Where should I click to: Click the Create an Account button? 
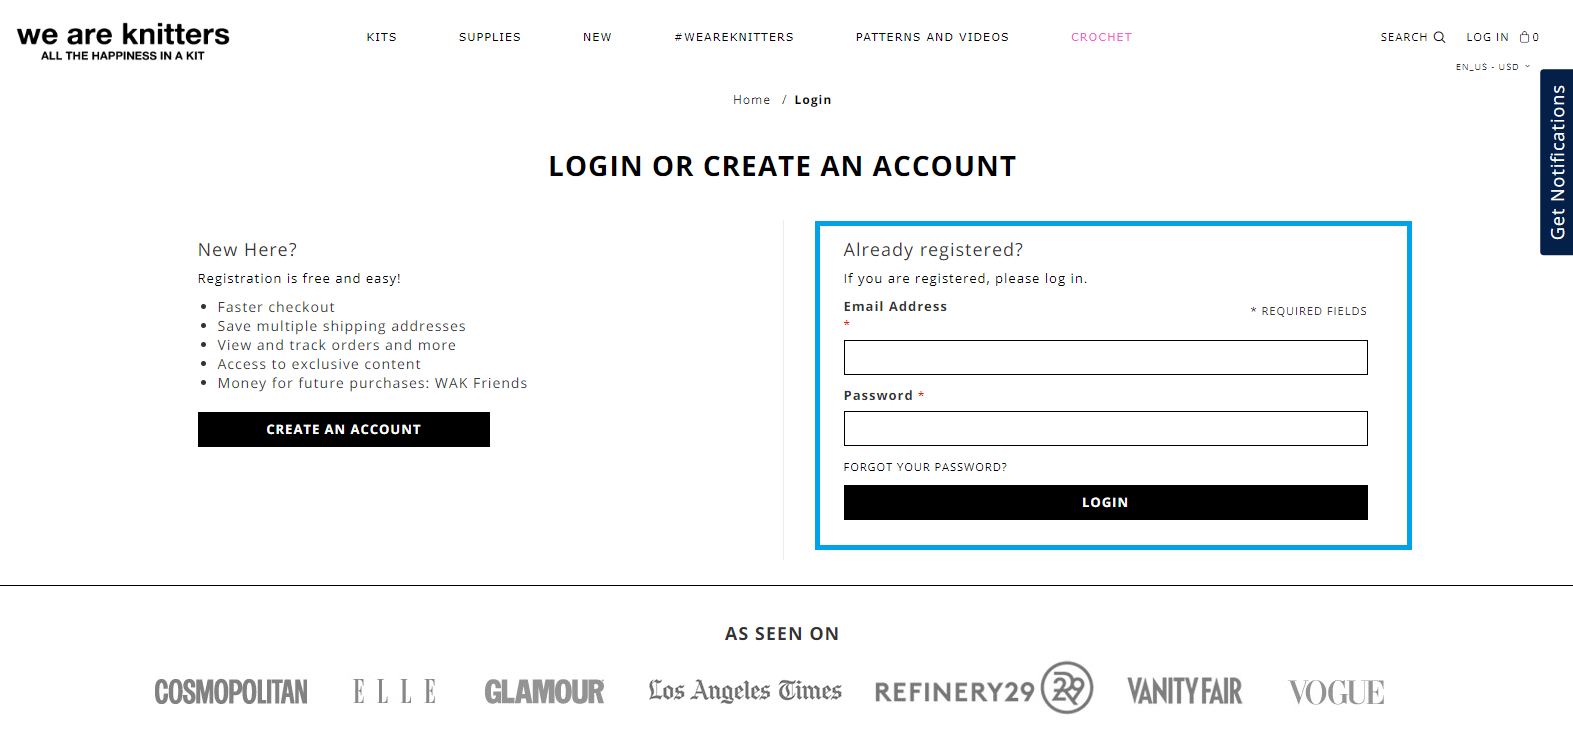pos(344,429)
